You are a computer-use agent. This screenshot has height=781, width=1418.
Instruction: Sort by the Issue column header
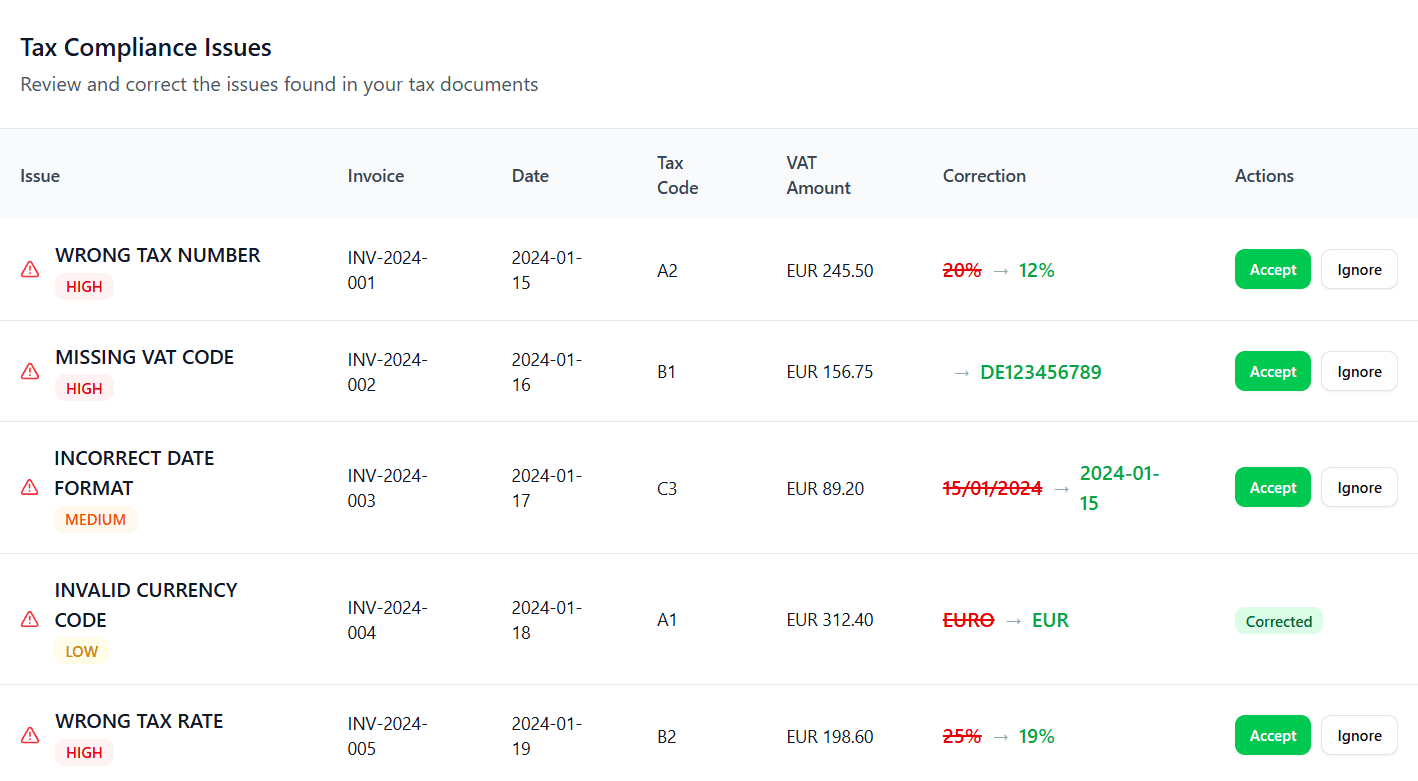40,175
